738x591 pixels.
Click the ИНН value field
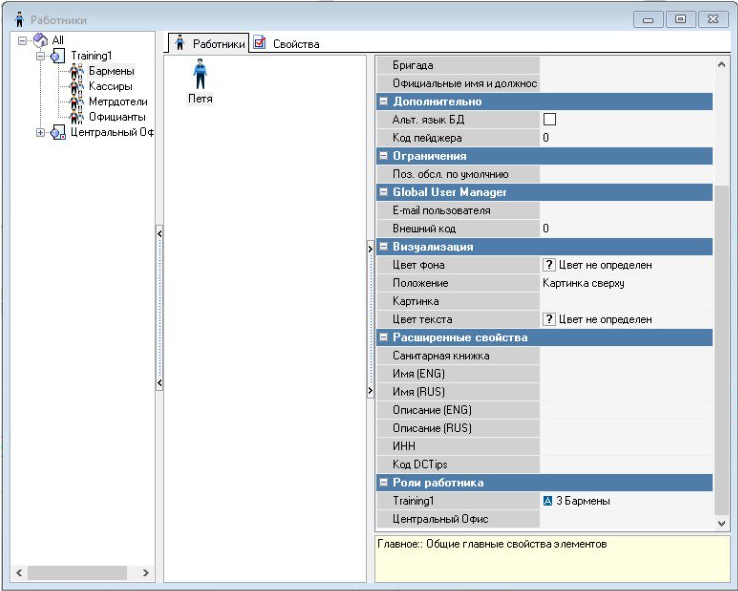click(625, 446)
